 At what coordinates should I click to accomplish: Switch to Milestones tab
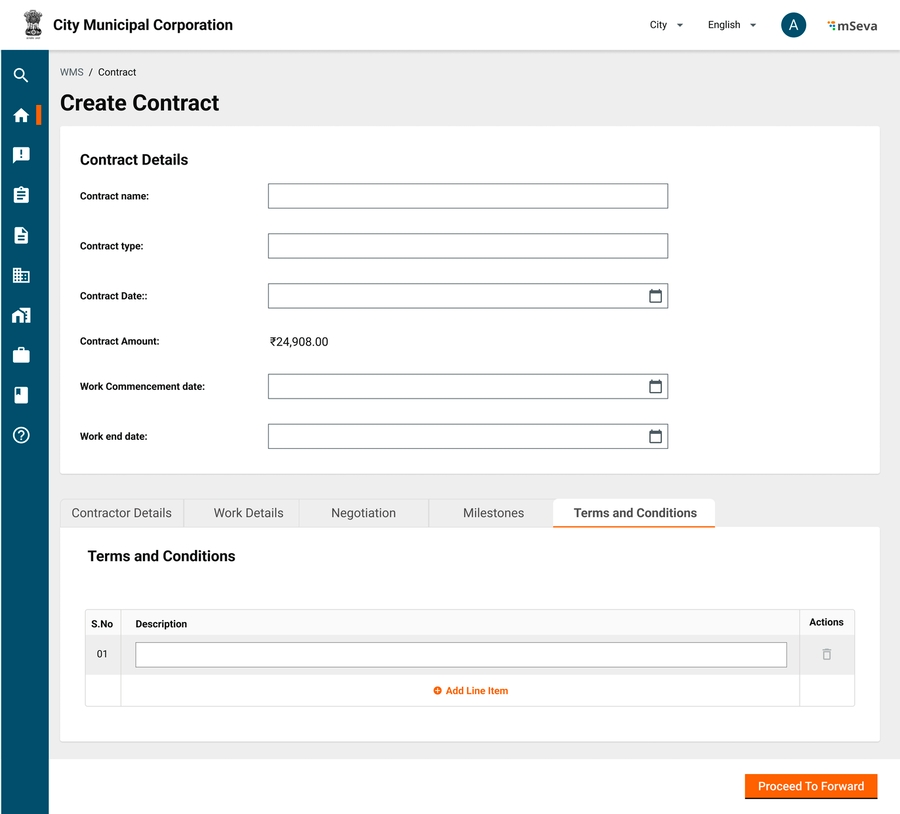pos(493,513)
